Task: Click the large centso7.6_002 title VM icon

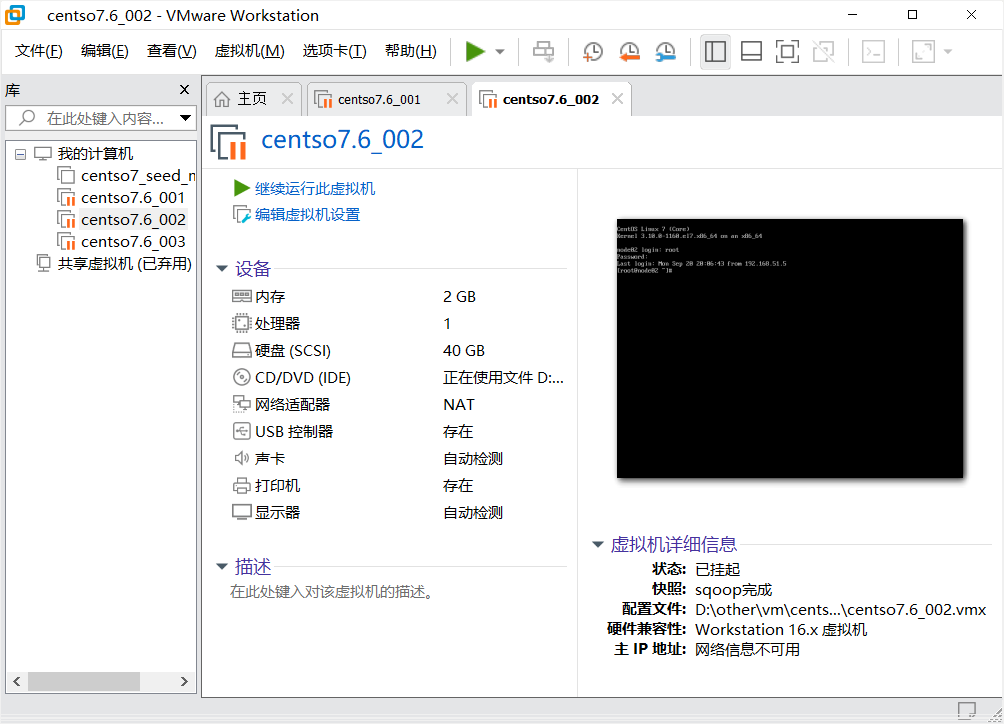Action: [x=228, y=141]
